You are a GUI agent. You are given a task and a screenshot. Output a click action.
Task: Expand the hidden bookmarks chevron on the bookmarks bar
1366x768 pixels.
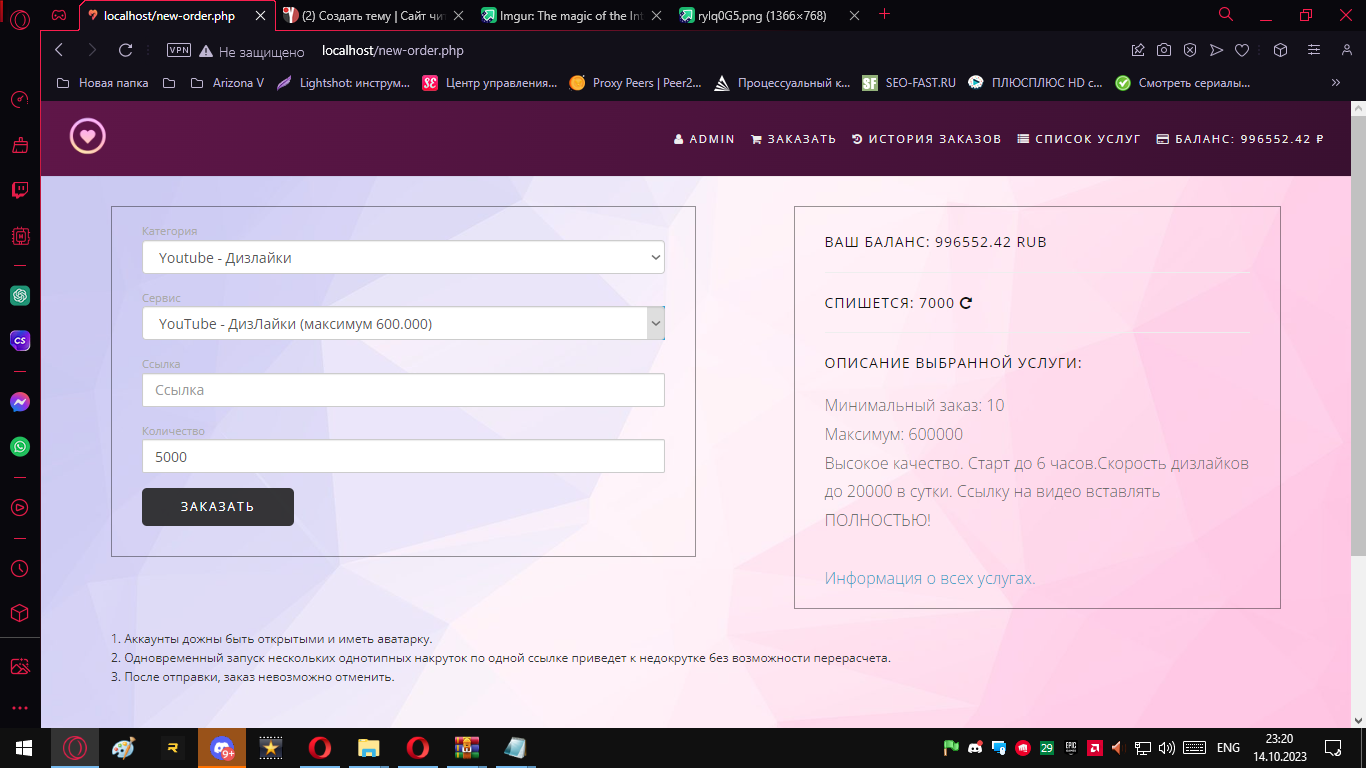pos(1335,83)
